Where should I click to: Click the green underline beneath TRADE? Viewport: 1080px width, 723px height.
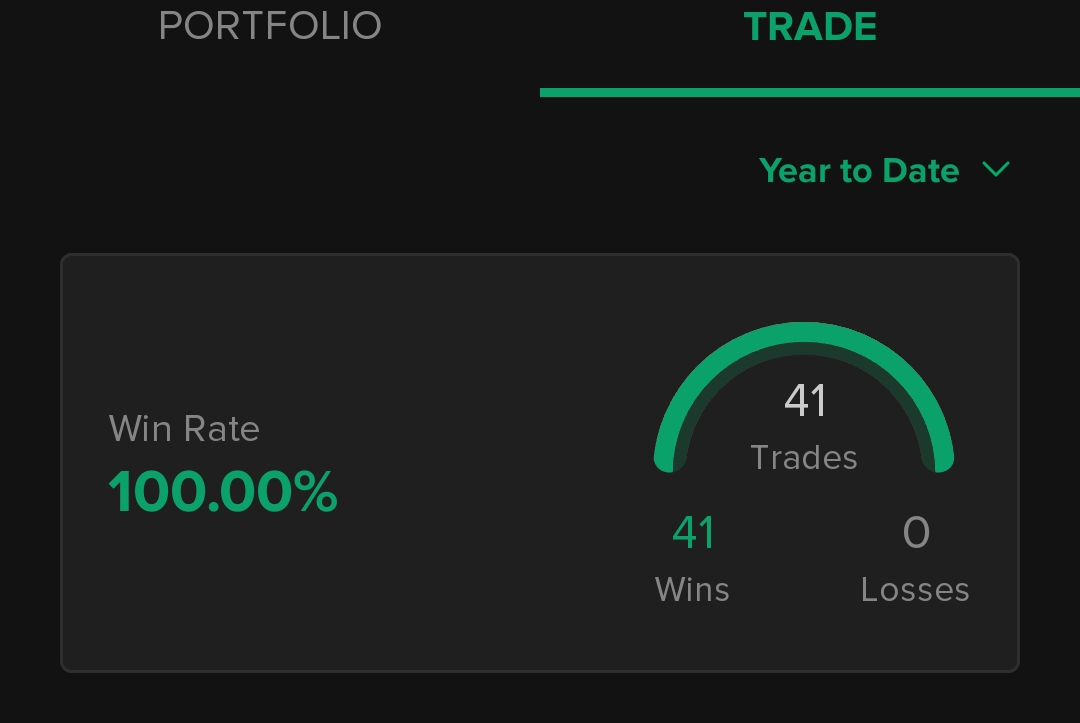pyautogui.click(x=810, y=92)
